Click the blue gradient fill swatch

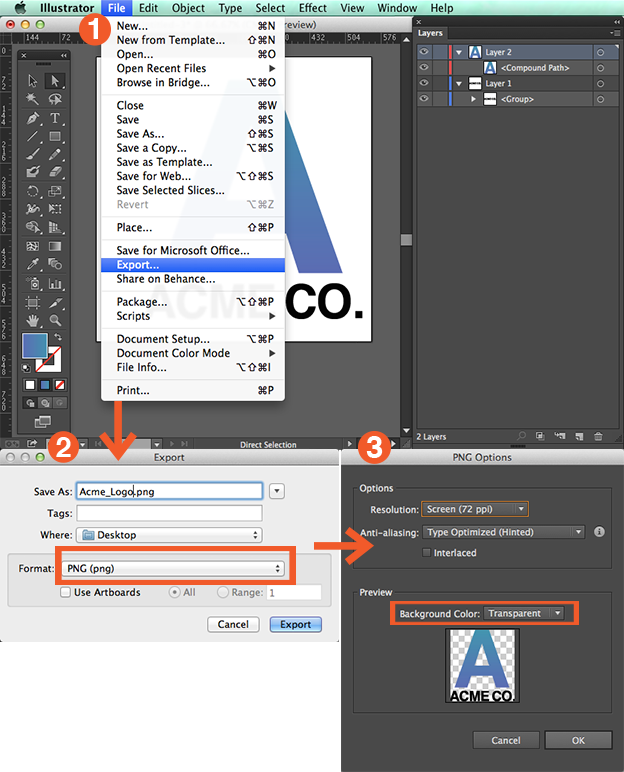coord(34,346)
